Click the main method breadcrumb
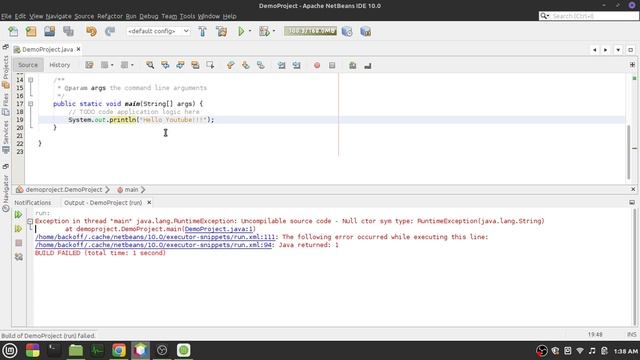 131,189
